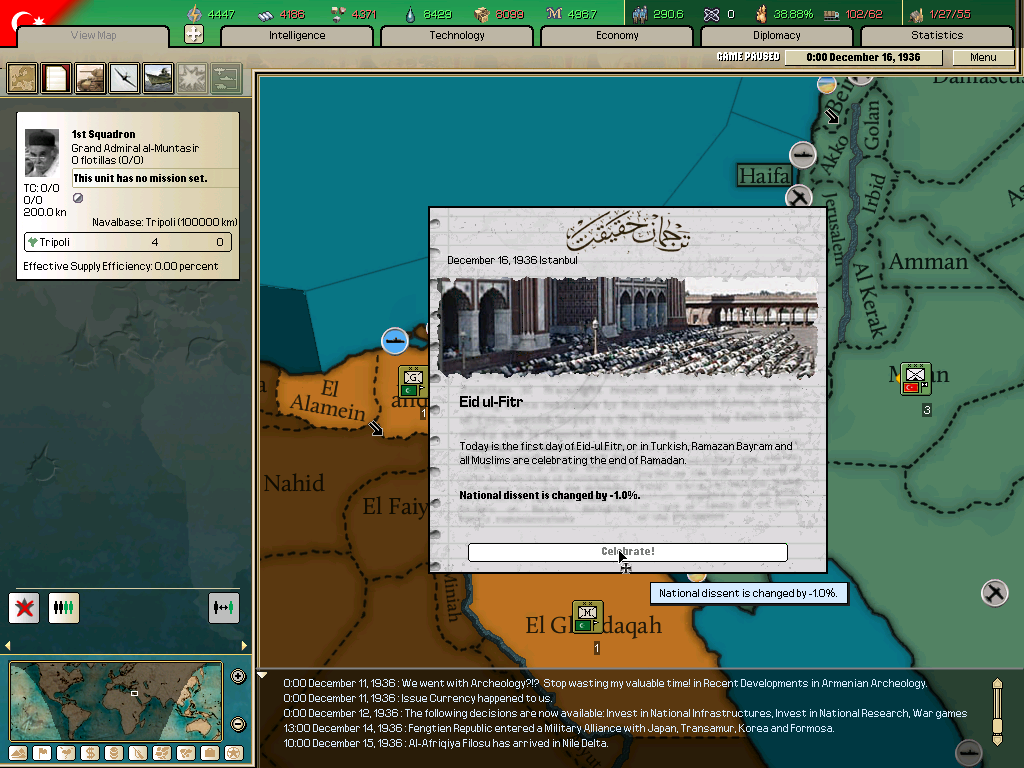The image size is (1024, 768).
Task: Collapse the message log with the triangle
Action: coord(263,676)
